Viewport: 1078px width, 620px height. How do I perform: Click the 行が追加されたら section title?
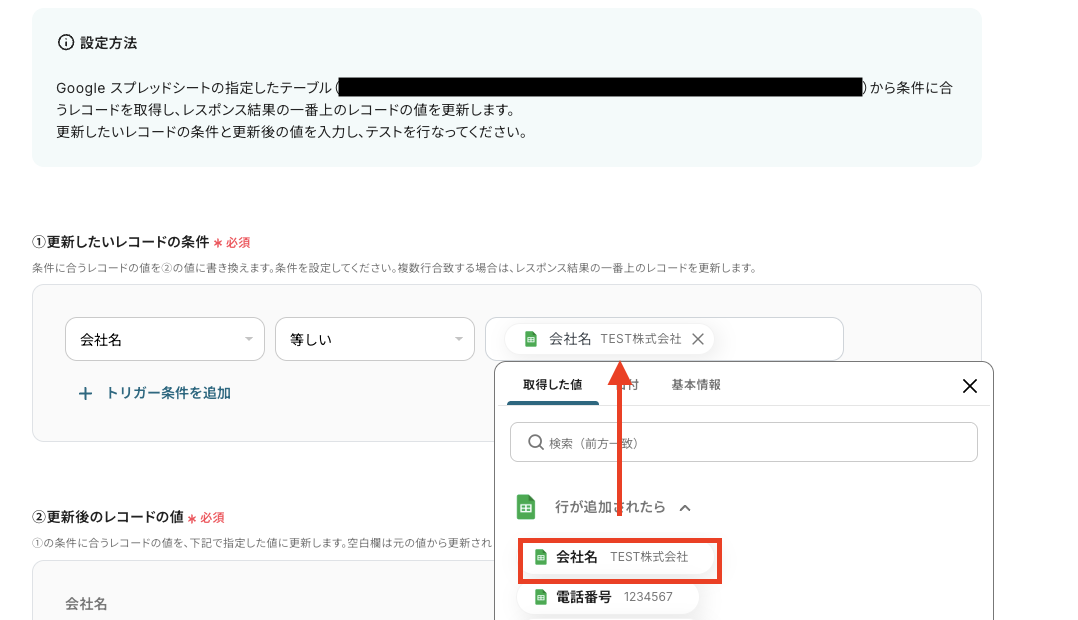610,507
